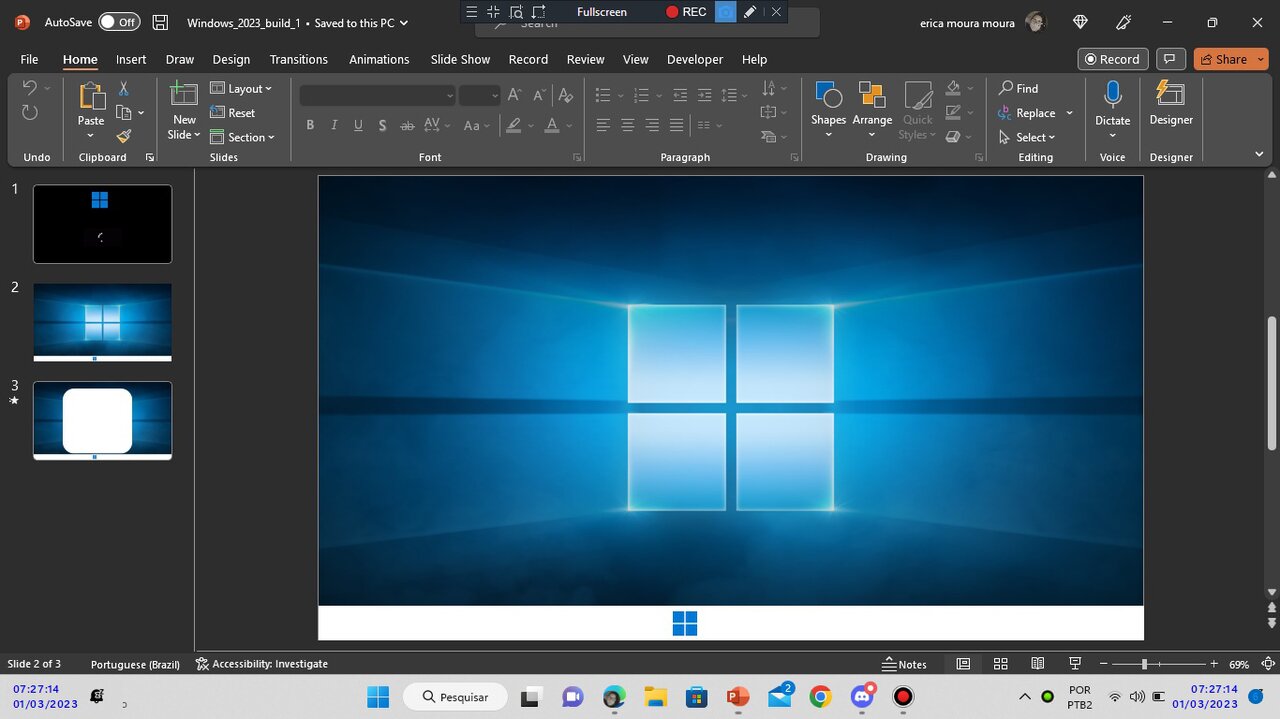Select slide 3 thumbnail
Image resolution: width=1280 pixels, height=719 pixels.
(102, 420)
